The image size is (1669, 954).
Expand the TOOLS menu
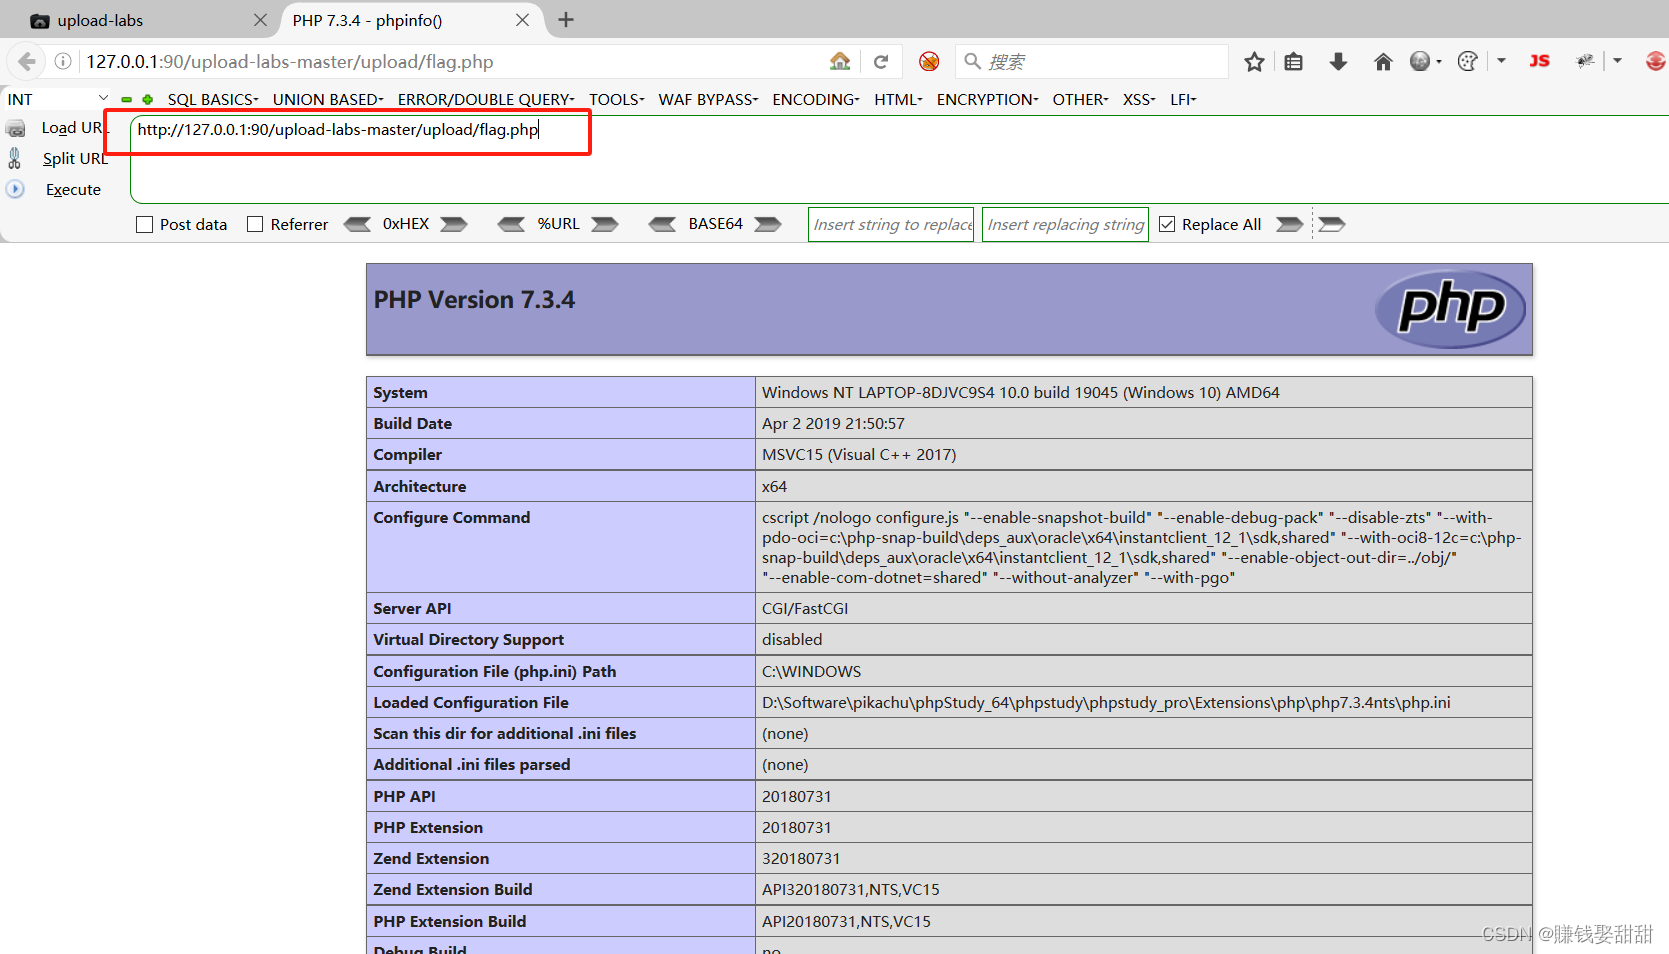click(617, 99)
